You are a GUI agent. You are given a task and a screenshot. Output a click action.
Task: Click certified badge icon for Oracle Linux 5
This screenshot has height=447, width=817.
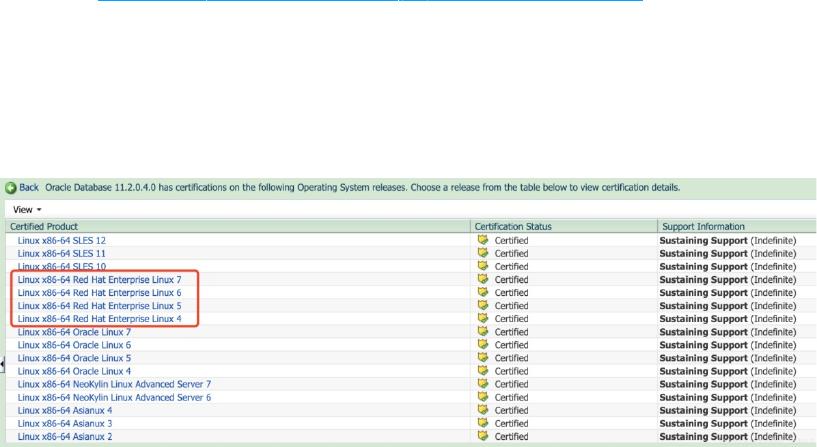click(x=483, y=357)
